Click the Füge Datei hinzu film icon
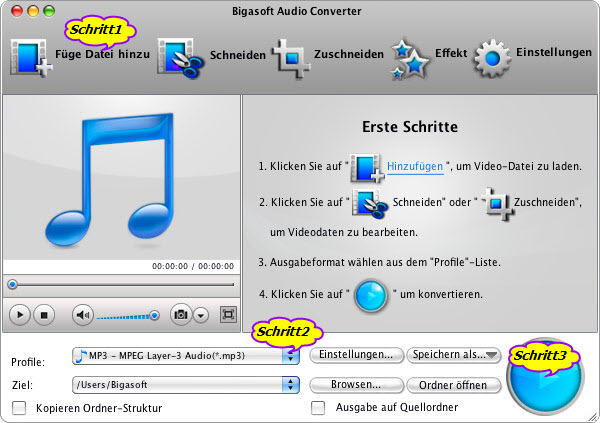The height and width of the screenshot is (423, 600). pyautogui.click(x=31, y=58)
